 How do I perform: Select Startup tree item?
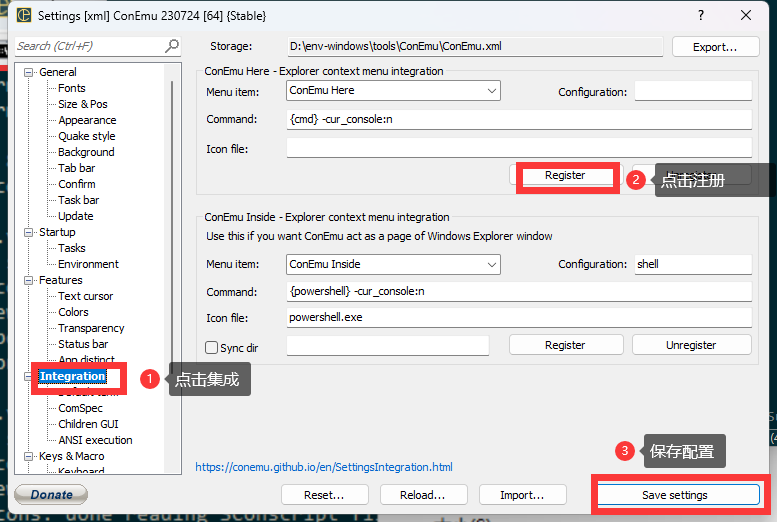pyautogui.click(x=57, y=232)
